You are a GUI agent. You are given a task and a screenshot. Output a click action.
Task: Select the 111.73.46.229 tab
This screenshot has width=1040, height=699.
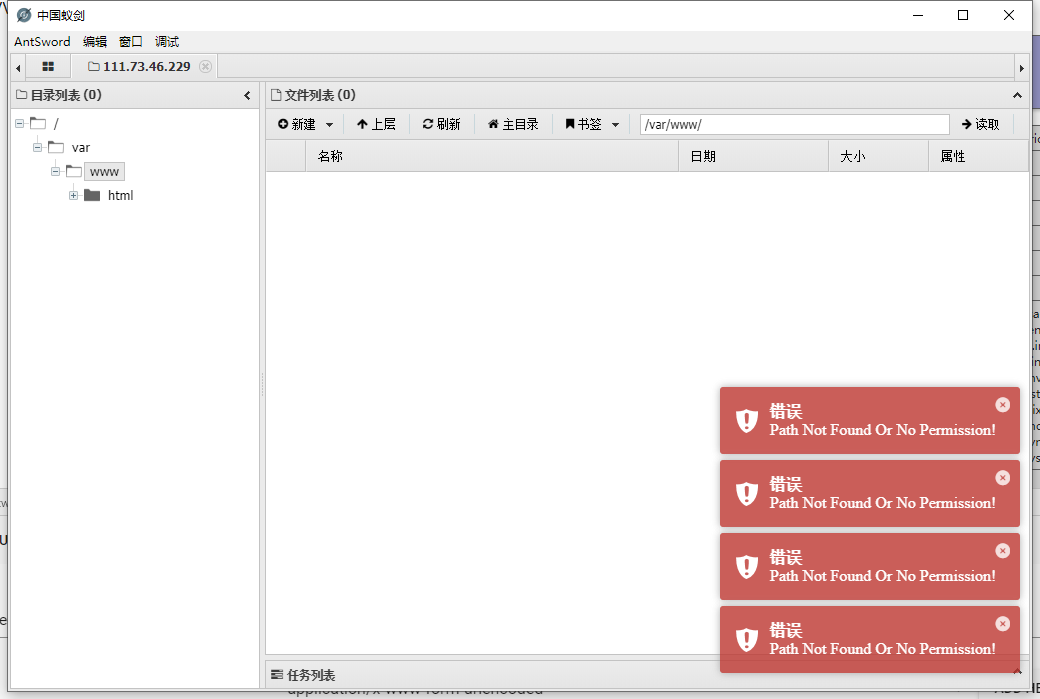(x=140, y=66)
